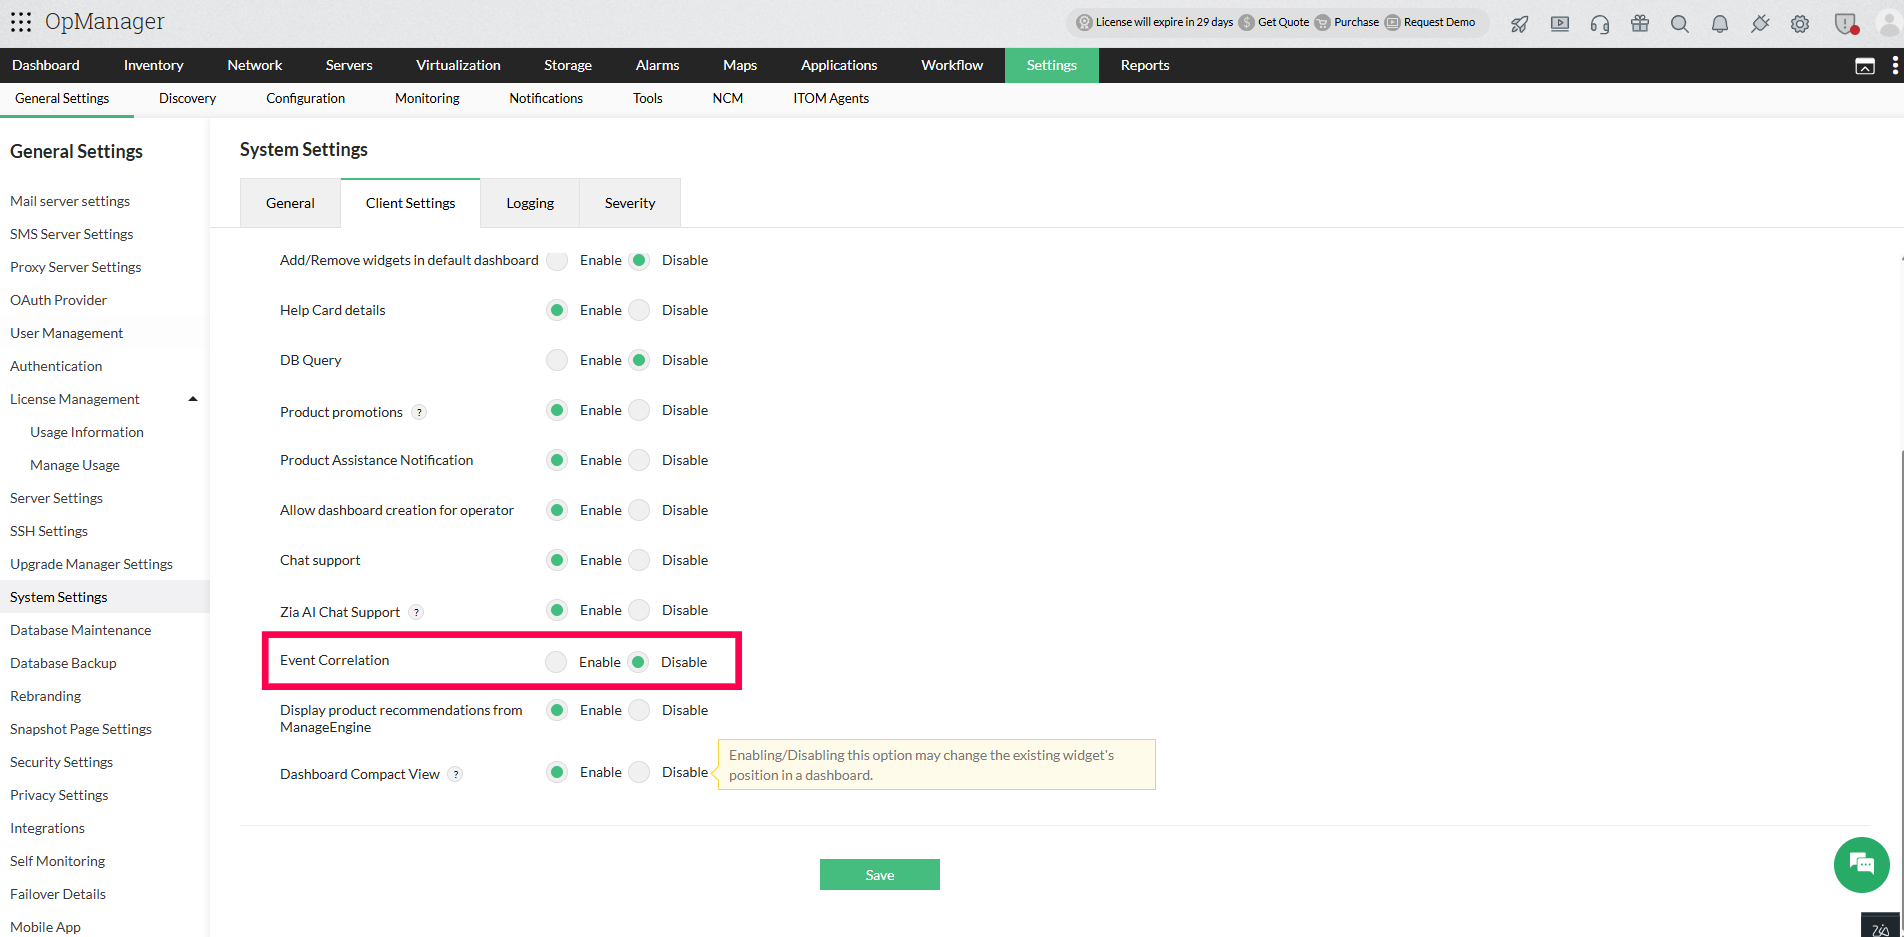The height and width of the screenshot is (937, 1904).
Task: Open Security Settings in sidebar
Action: pyautogui.click(x=61, y=762)
